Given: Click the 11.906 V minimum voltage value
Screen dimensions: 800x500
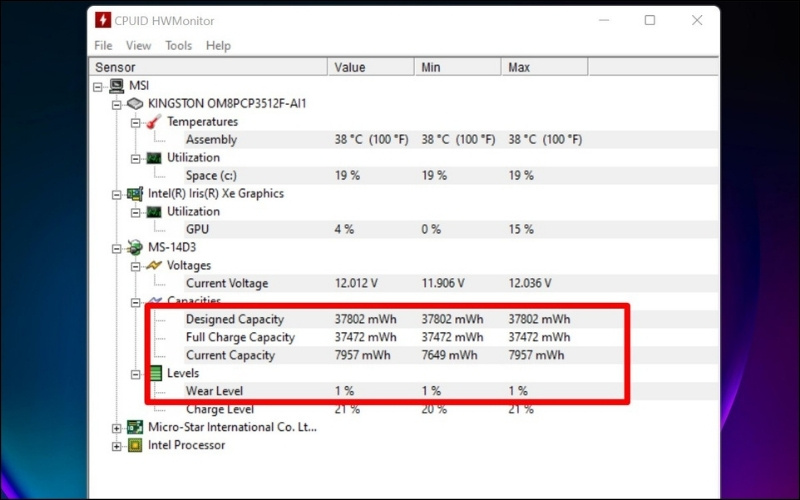Looking at the screenshot, I should [443, 283].
